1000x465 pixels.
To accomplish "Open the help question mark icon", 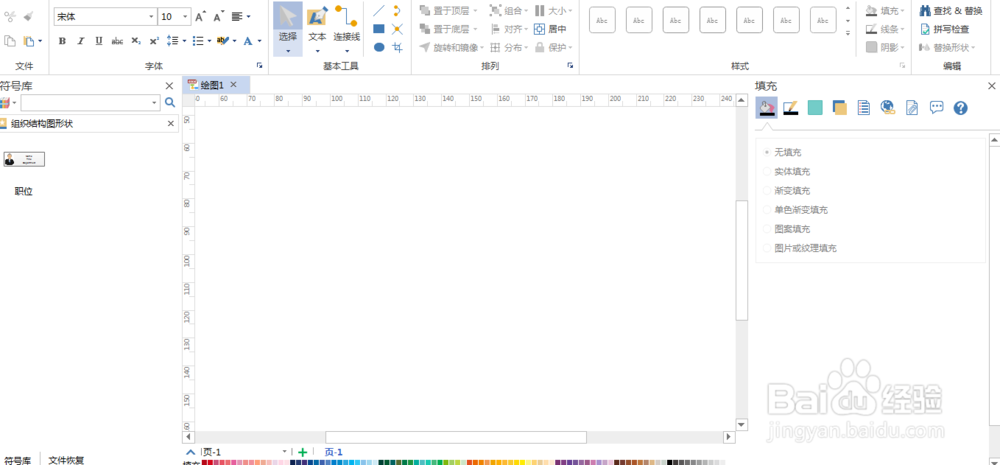I will (x=960, y=108).
